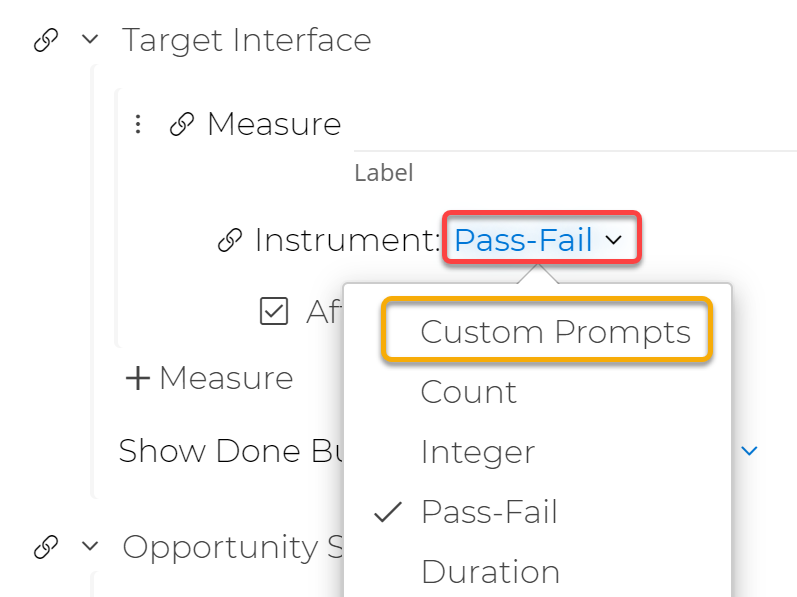Toggle the checkbox below Instrument
Image resolution: width=797 pixels, height=597 pixels.
[273, 312]
